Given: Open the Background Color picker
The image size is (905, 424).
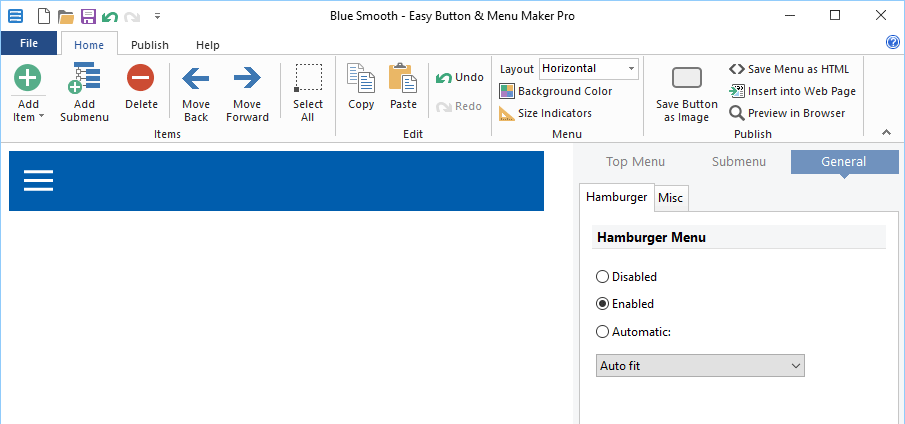Looking at the screenshot, I should tap(556, 91).
